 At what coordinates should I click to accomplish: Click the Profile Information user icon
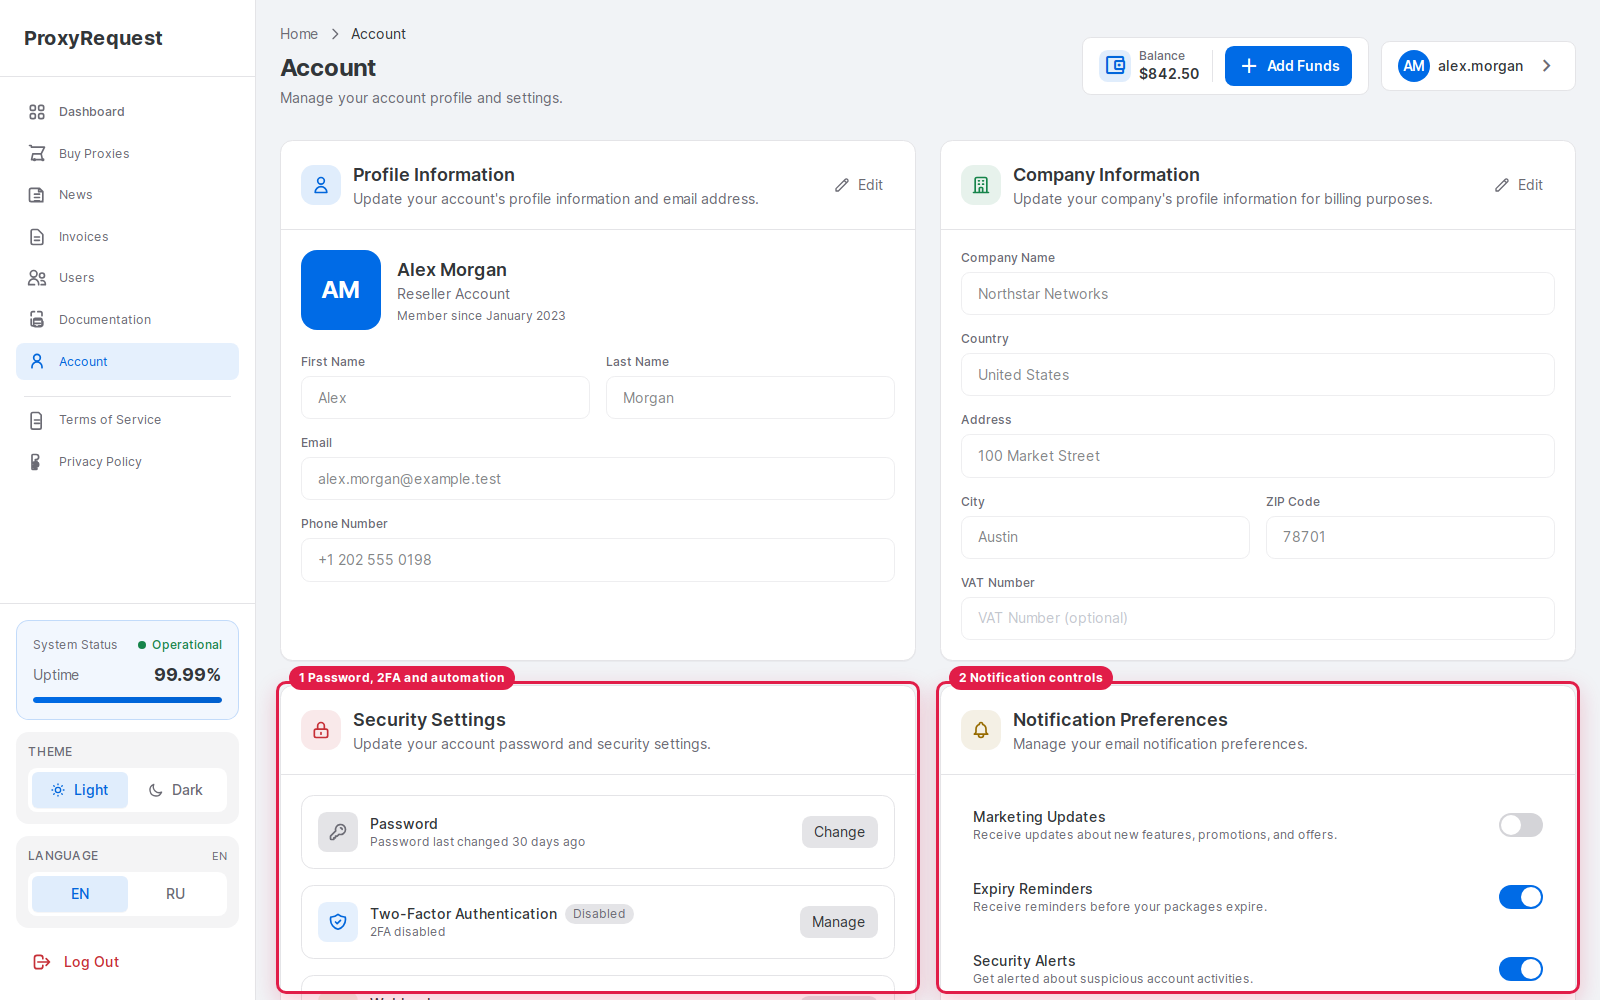click(321, 185)
